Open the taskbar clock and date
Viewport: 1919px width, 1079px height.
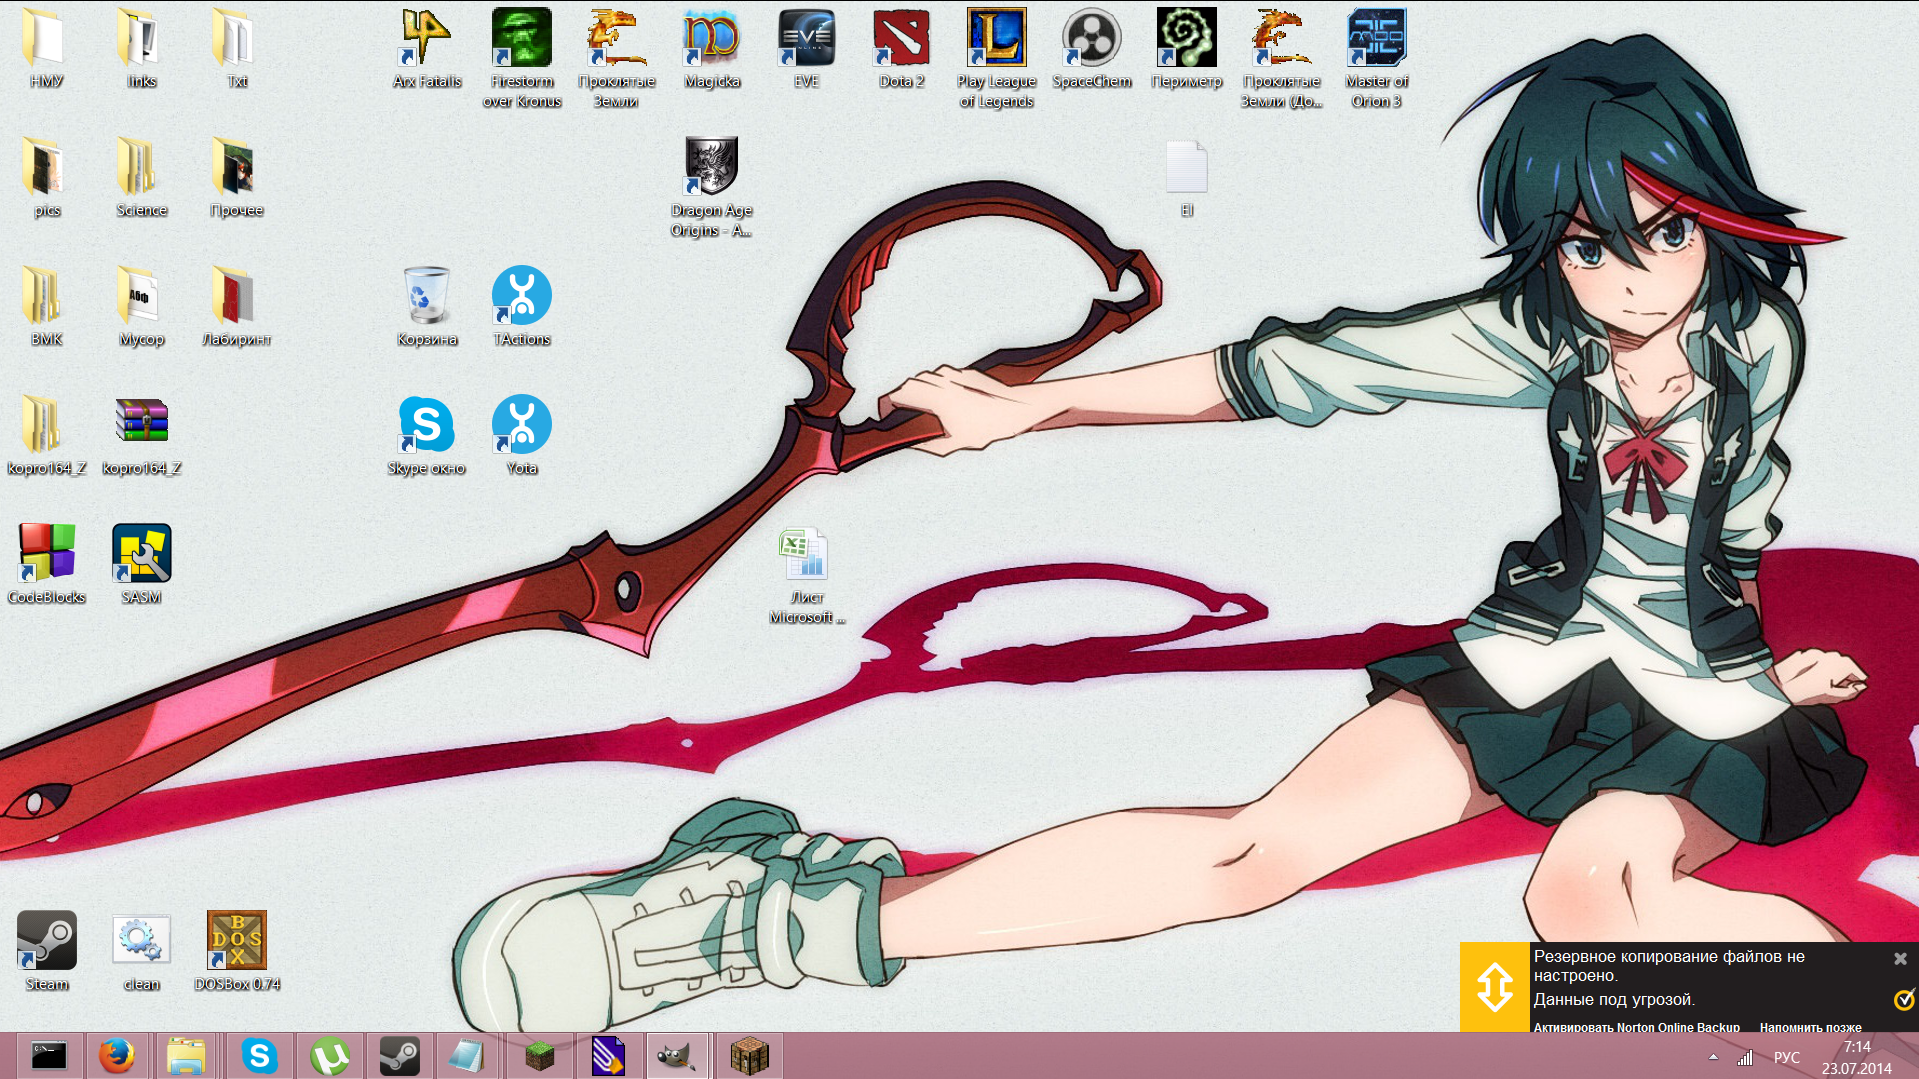click(x=1856, y=1057)
